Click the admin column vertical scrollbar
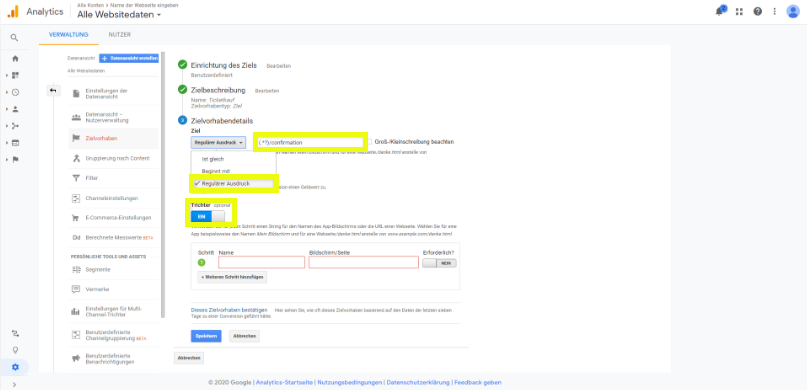Image resolution: width=807 pixels, height=390 pixels. point(163,185)
